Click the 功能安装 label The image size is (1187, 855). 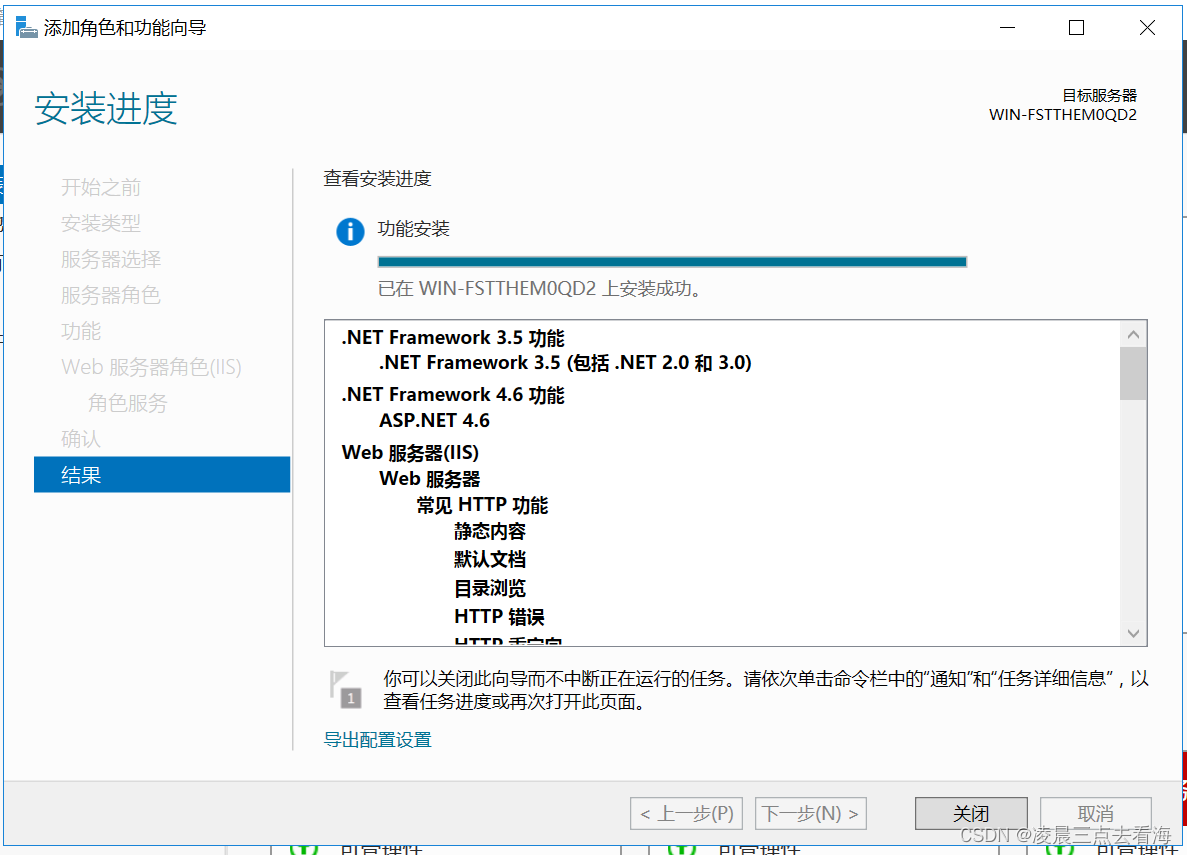click(413, 229)
